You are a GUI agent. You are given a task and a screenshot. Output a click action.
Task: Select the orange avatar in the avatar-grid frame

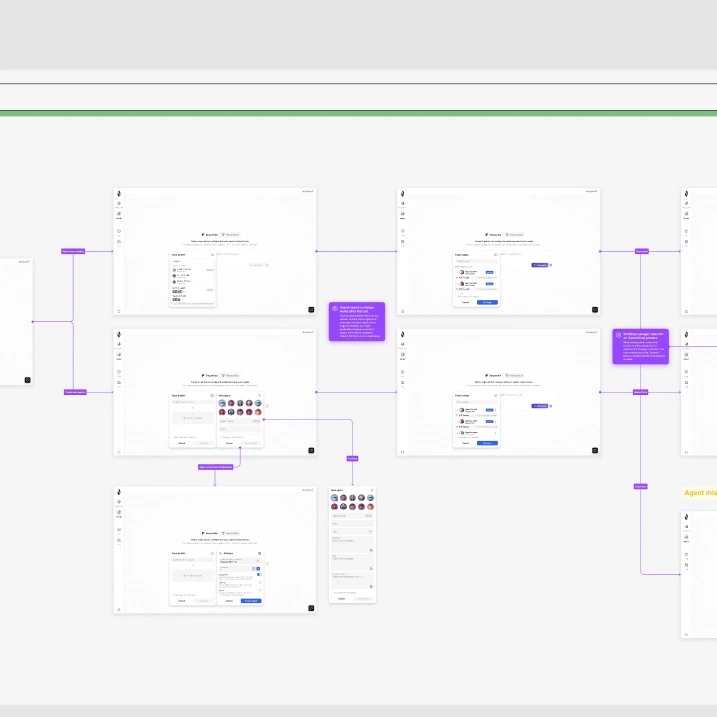tap(258, 412)
